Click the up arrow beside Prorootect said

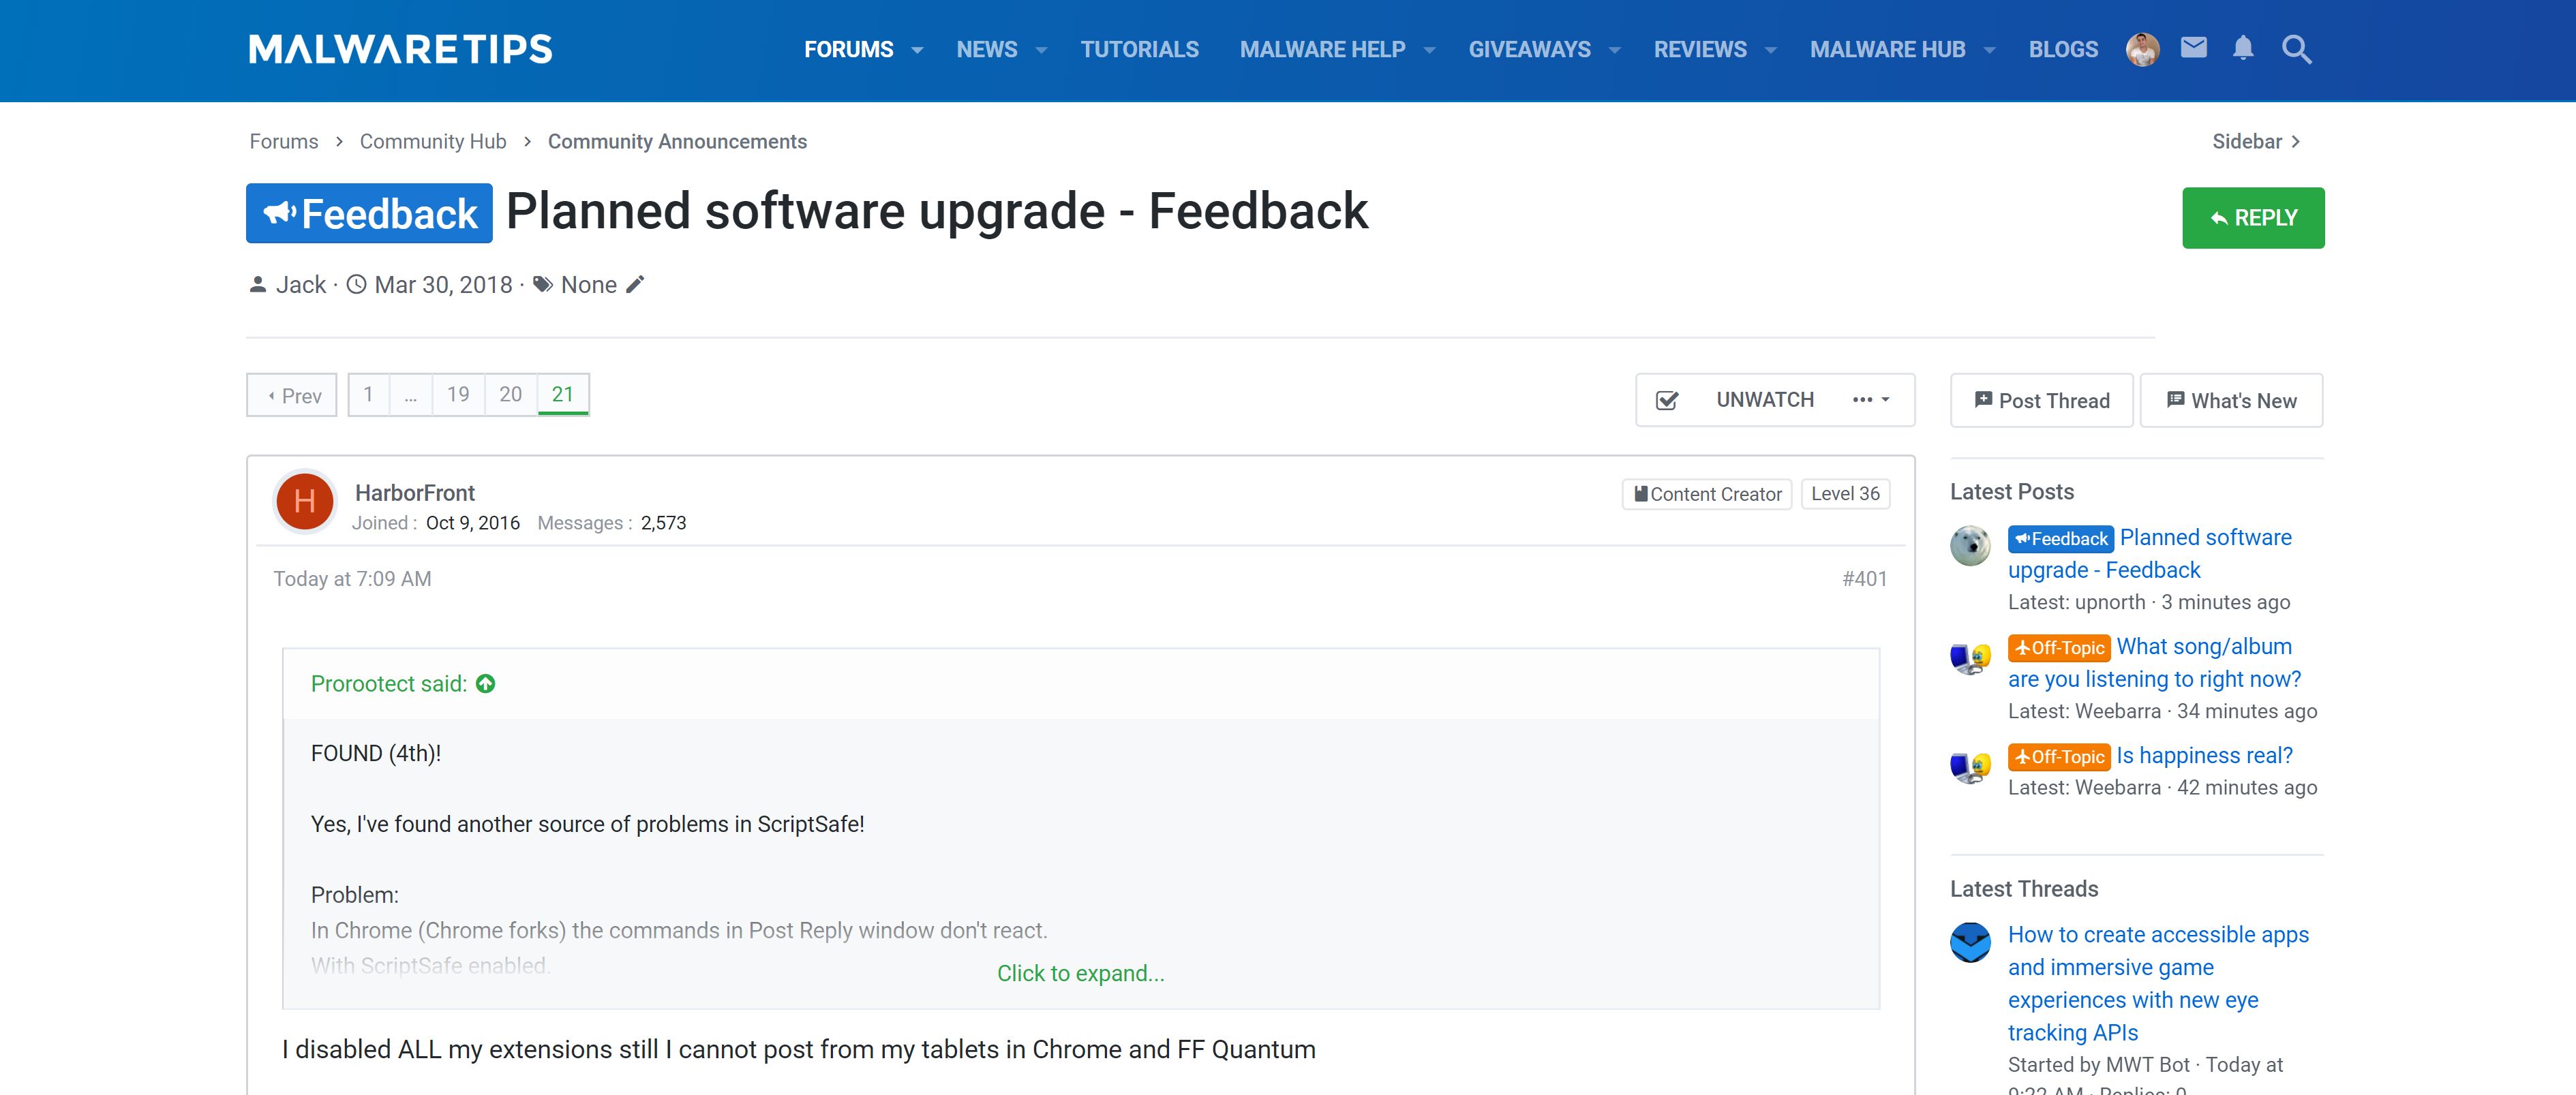coord(486,683)
